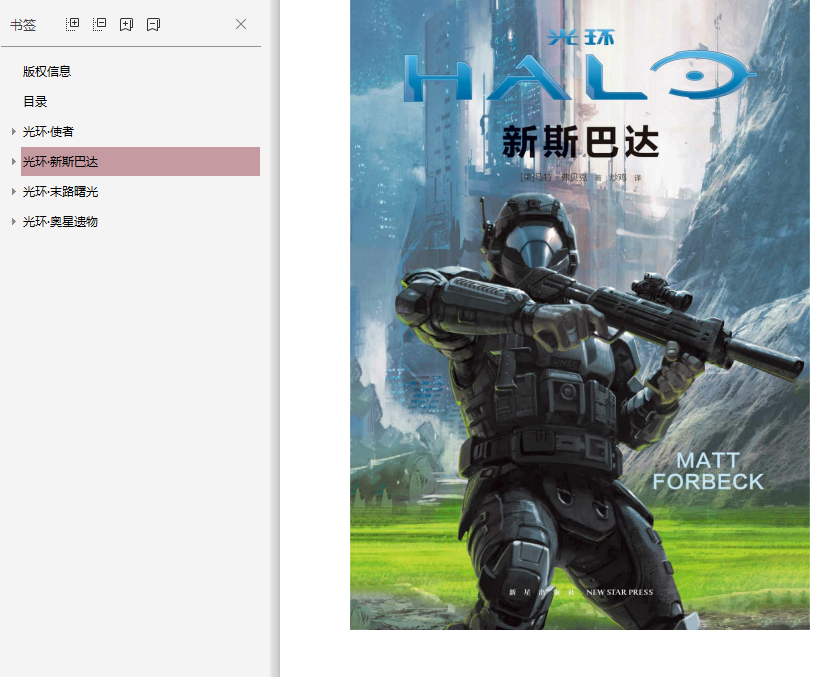
Task: Open the 版权信息 bookmark
Action: [x=47, y=72]
